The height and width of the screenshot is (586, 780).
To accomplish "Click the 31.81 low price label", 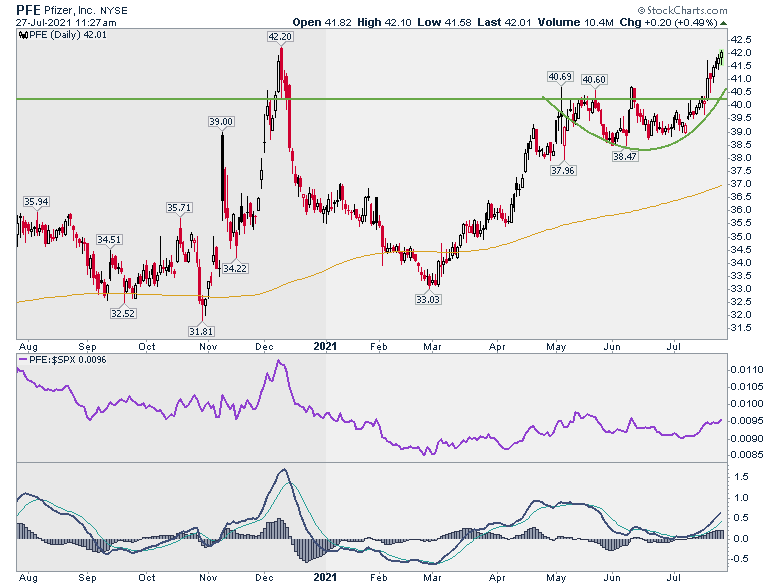I will pos(201,331).
